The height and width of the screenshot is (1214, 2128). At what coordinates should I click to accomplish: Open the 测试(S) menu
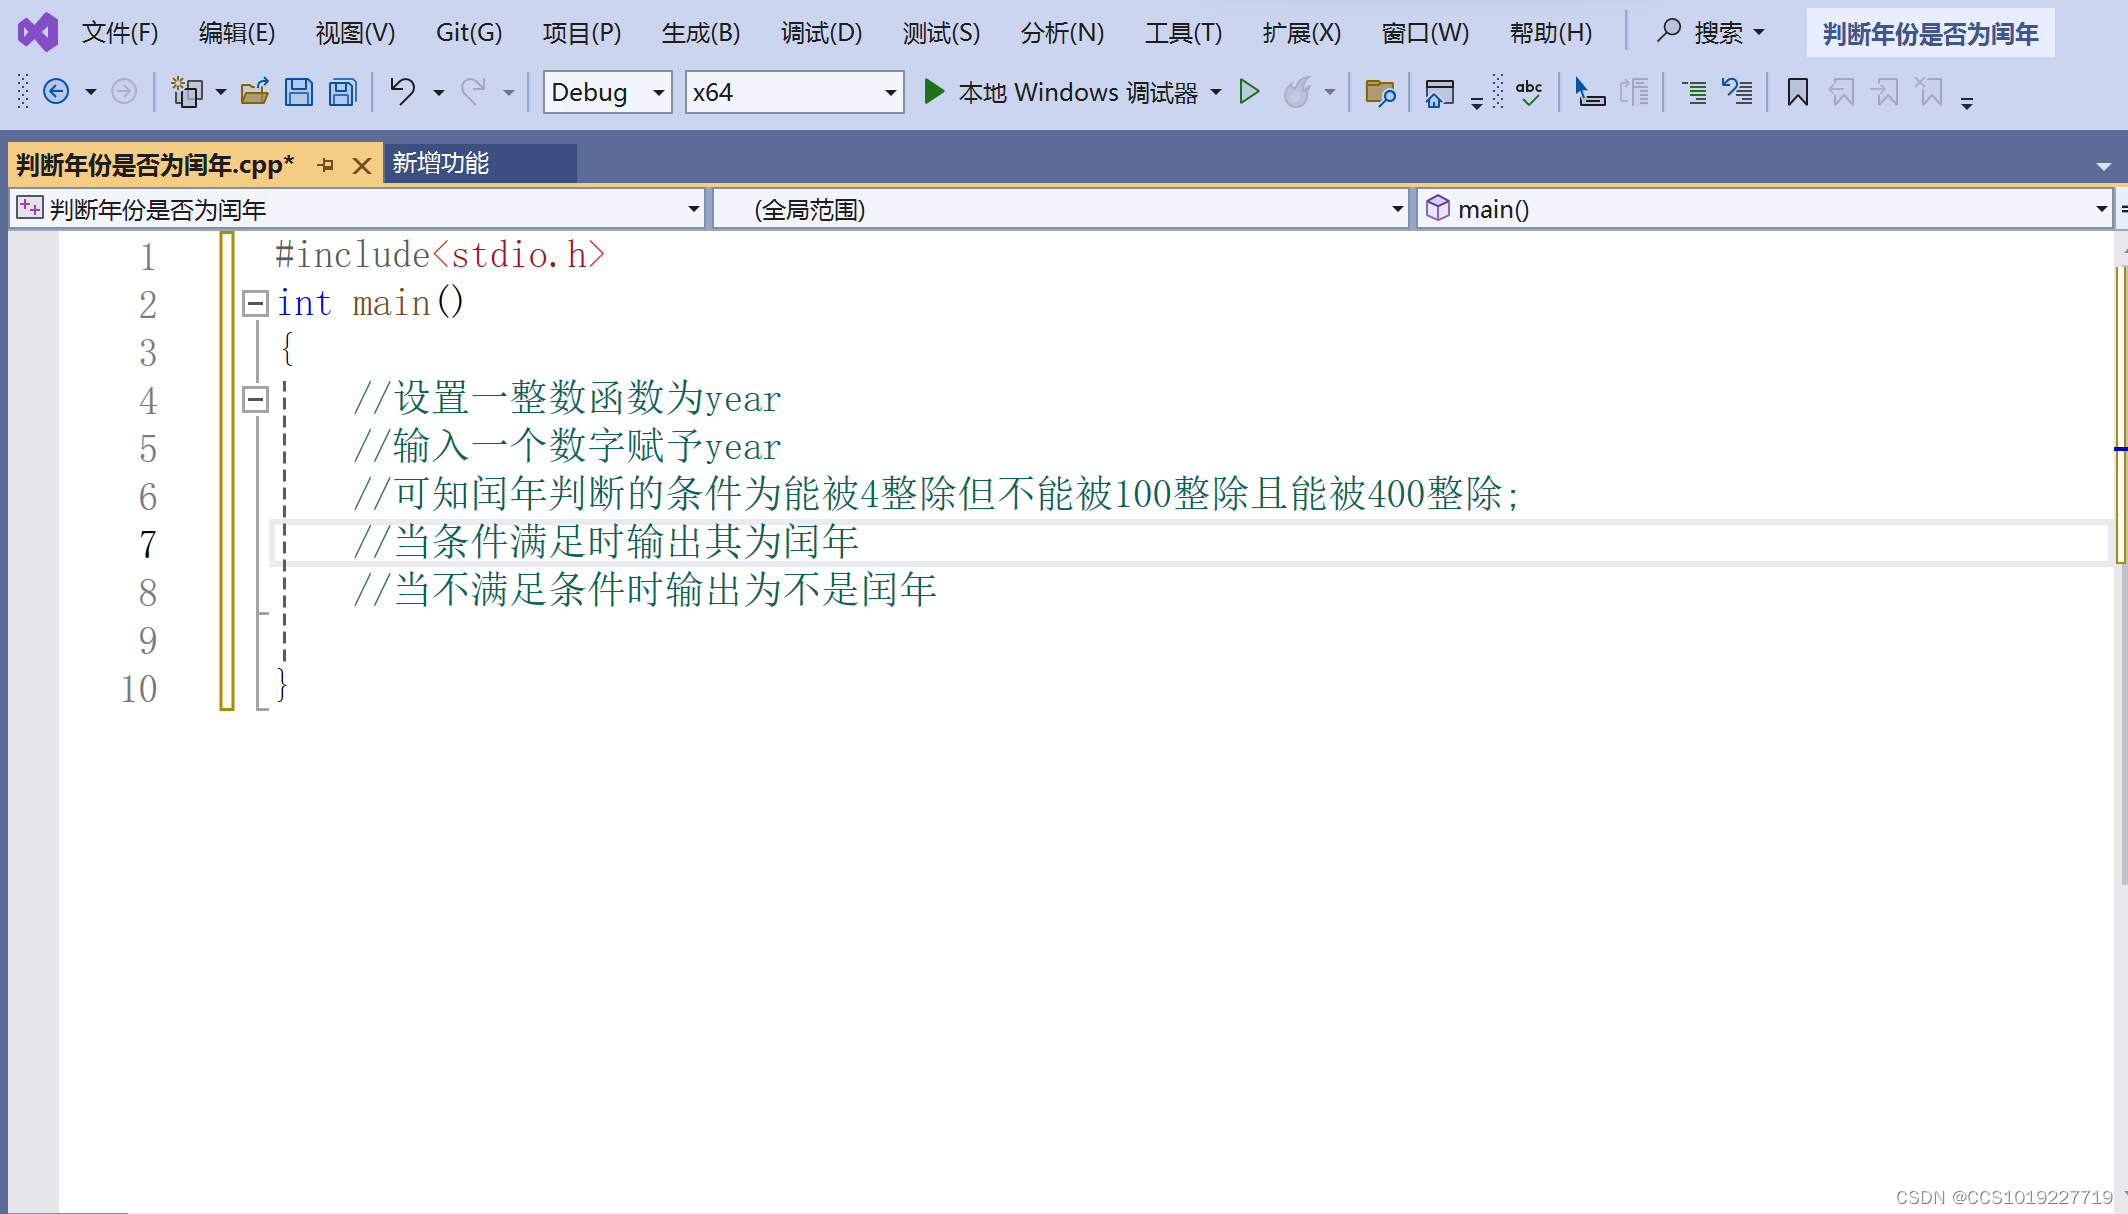pyautogui.click(x=941, y=33)
